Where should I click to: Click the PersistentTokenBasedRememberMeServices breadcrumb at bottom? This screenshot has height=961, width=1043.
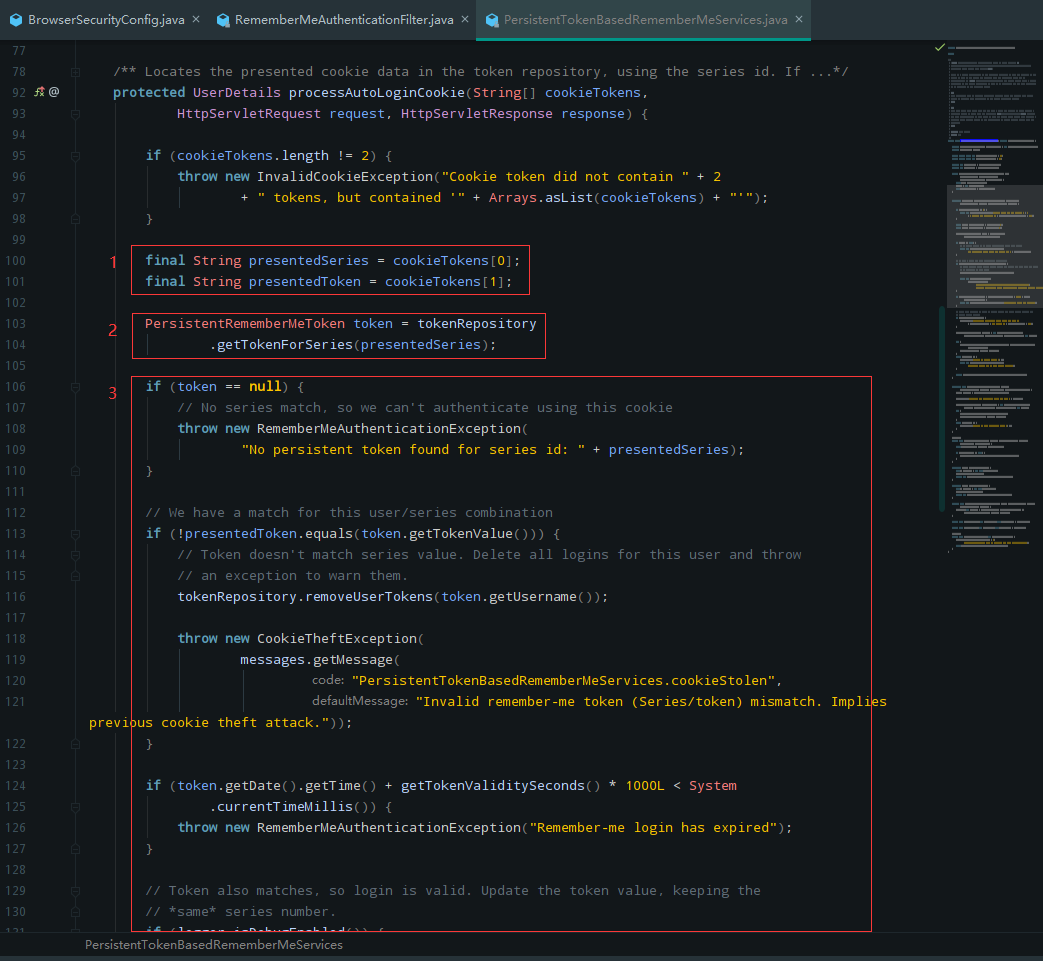[213, 945]
